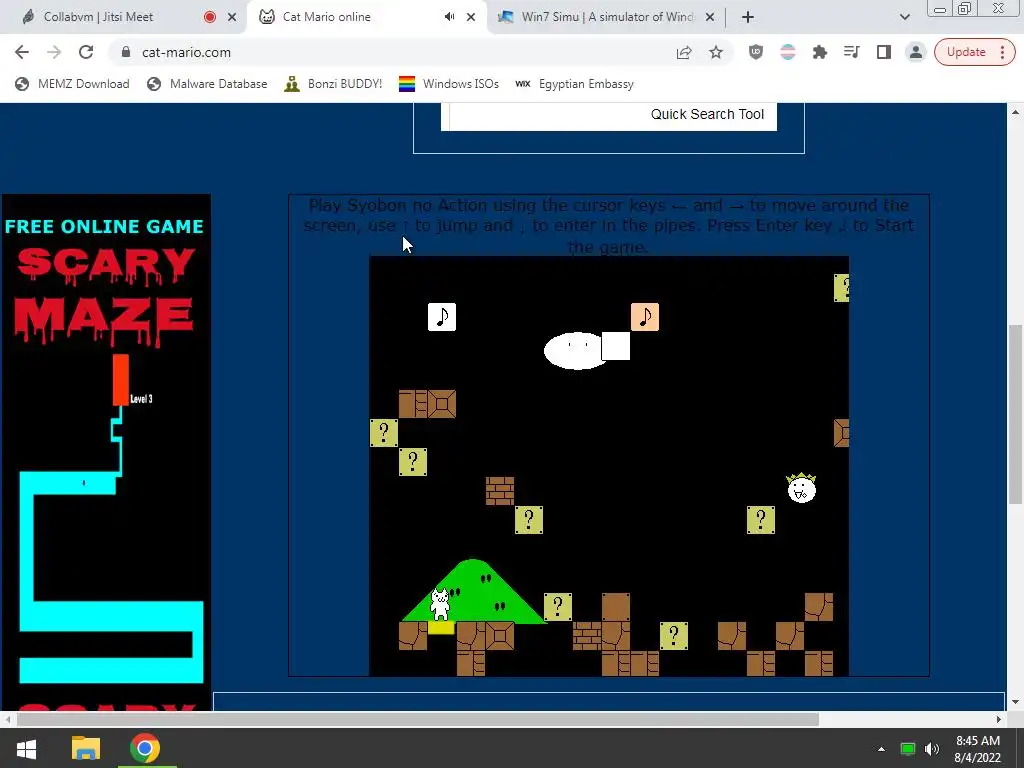1024x768 pixels.
Task: Open File Explorer from the taskbar
Action: click(86, 748)
